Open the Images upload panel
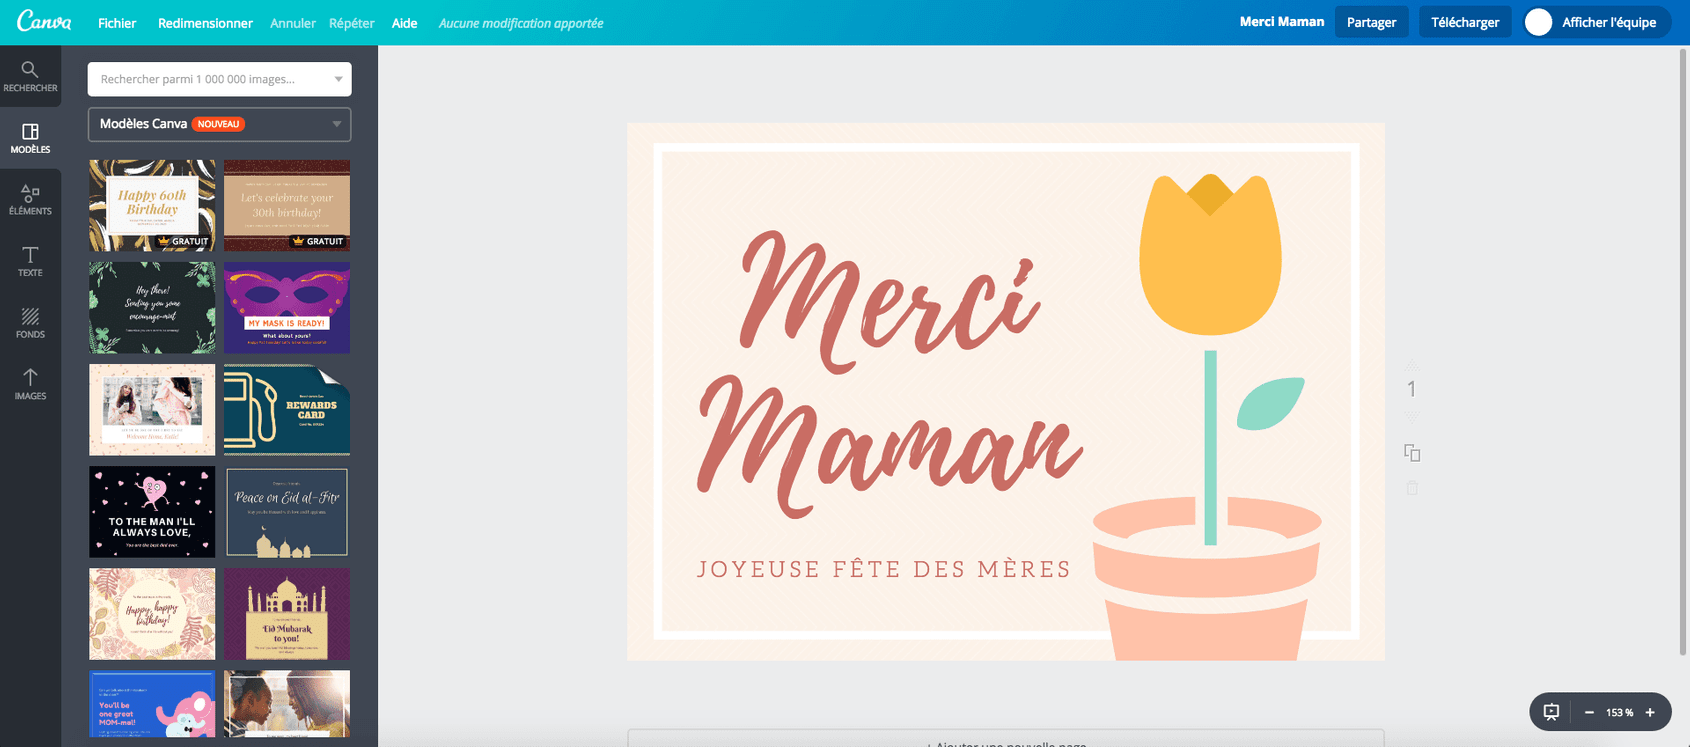The width and height of the screenshot is (1690, 747). (x=30, y=384)
